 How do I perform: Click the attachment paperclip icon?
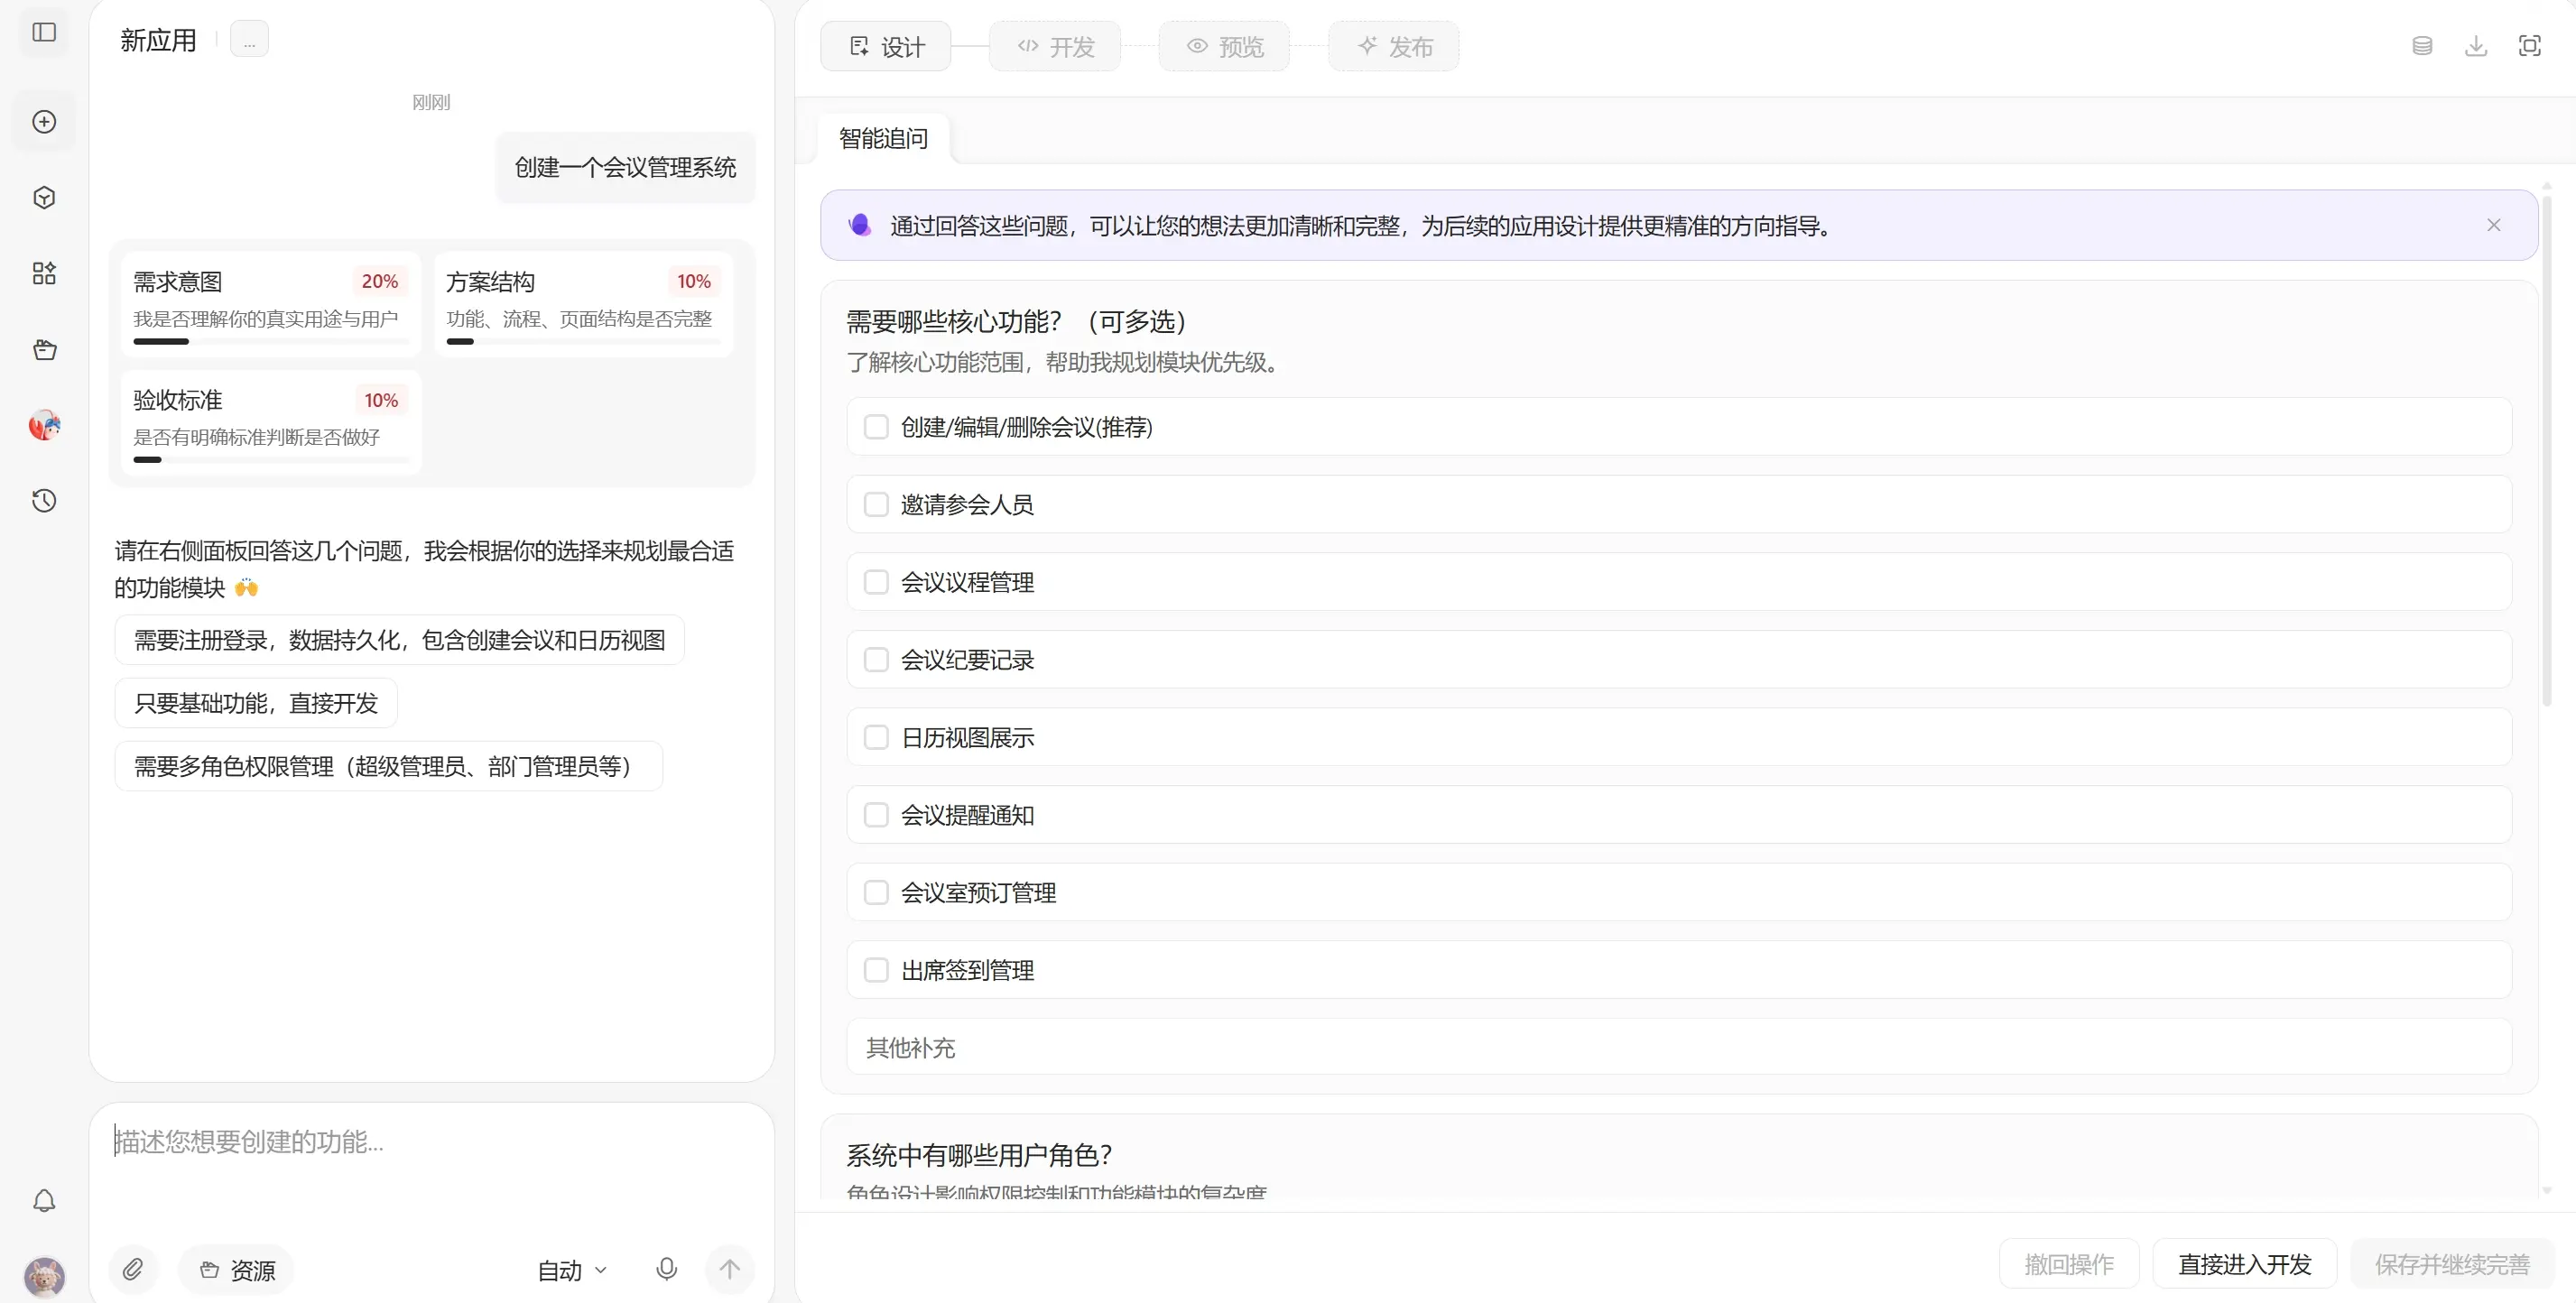(133, 1270)
